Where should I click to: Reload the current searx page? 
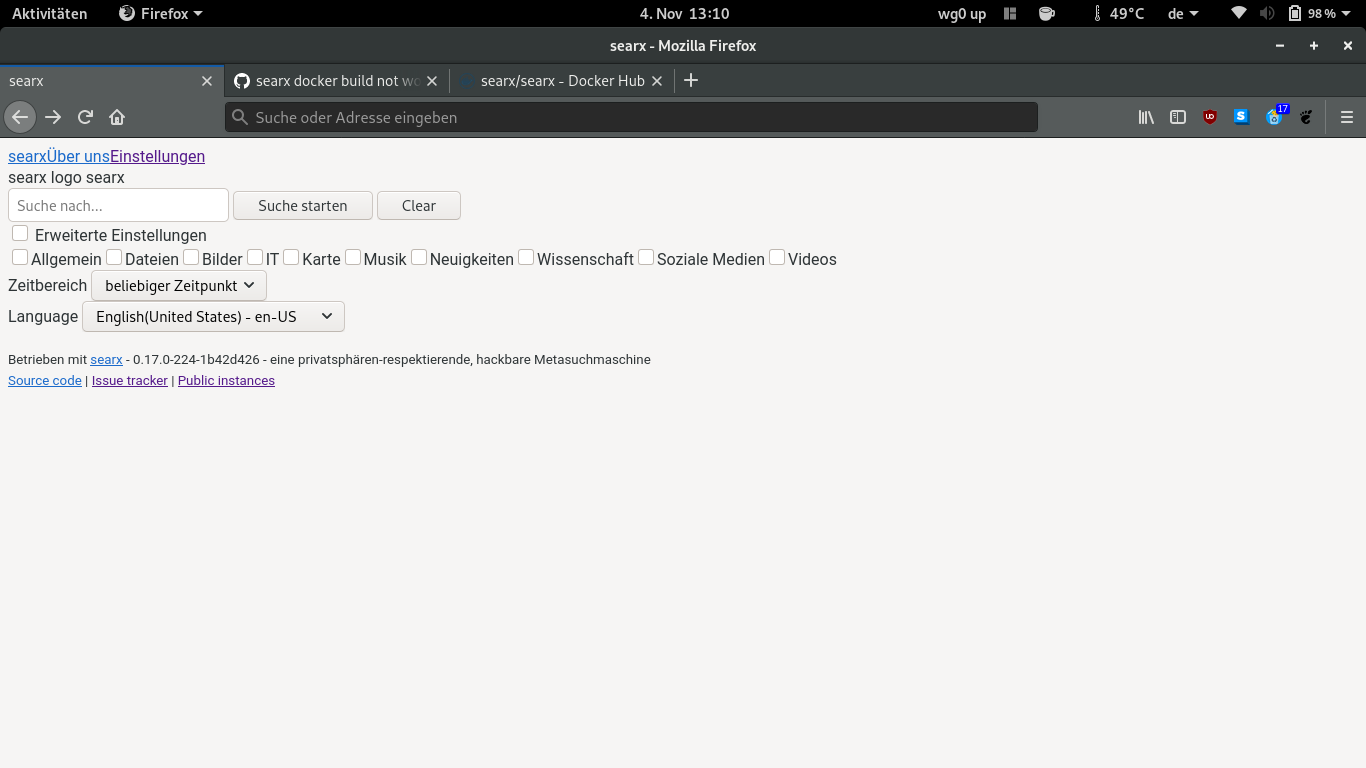85,117
